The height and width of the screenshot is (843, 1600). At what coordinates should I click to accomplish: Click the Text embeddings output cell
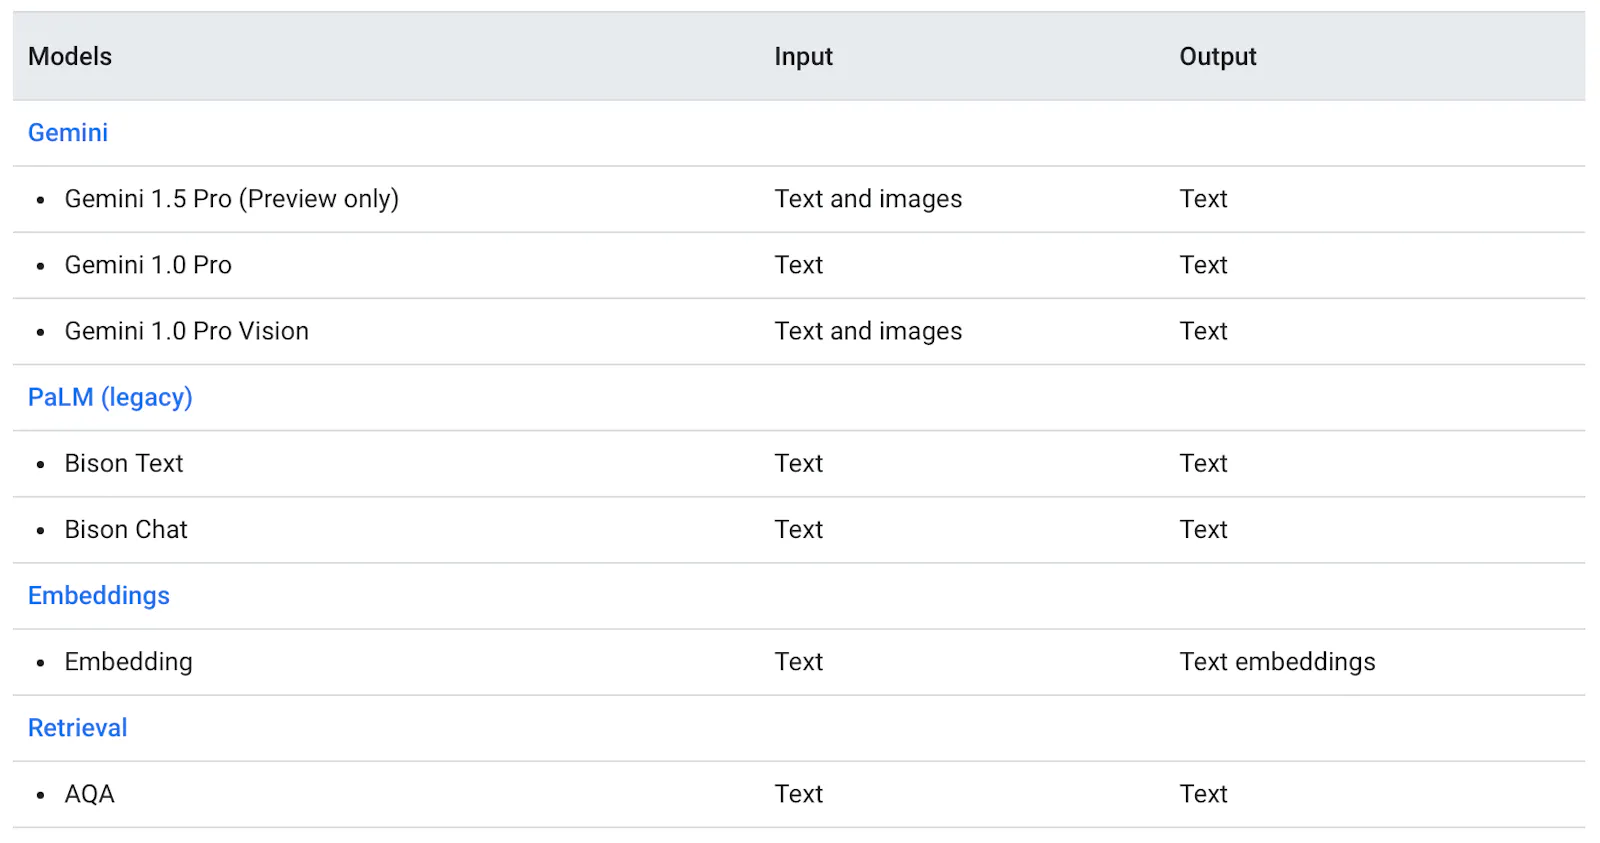click(1277, 662)
